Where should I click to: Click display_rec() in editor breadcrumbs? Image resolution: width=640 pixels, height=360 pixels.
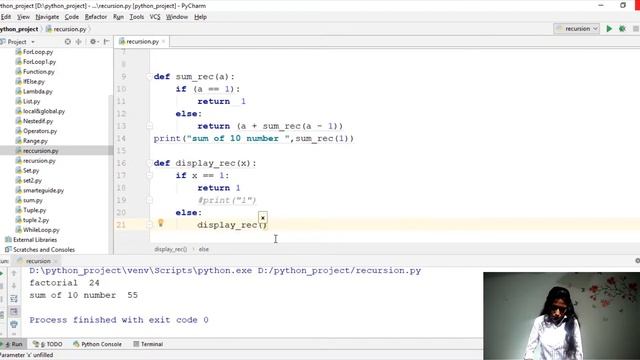[171, 249]
